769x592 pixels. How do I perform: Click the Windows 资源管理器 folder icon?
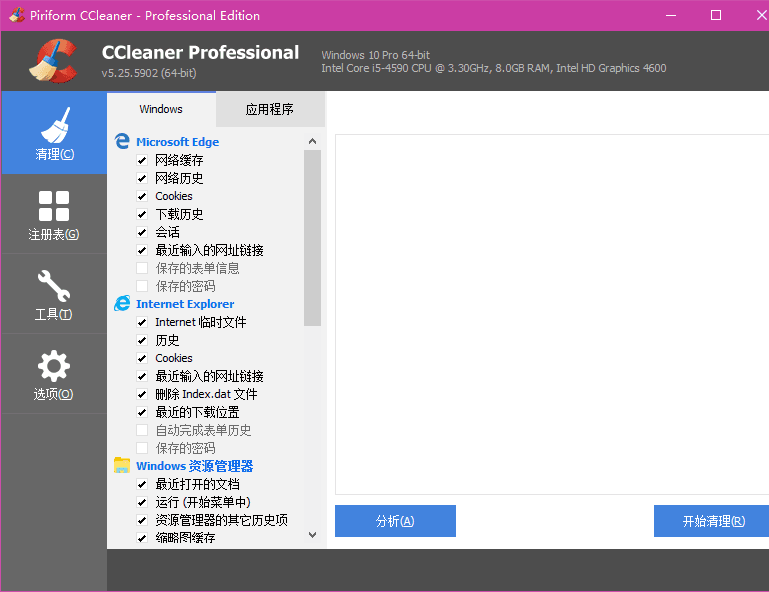[122, 466]
